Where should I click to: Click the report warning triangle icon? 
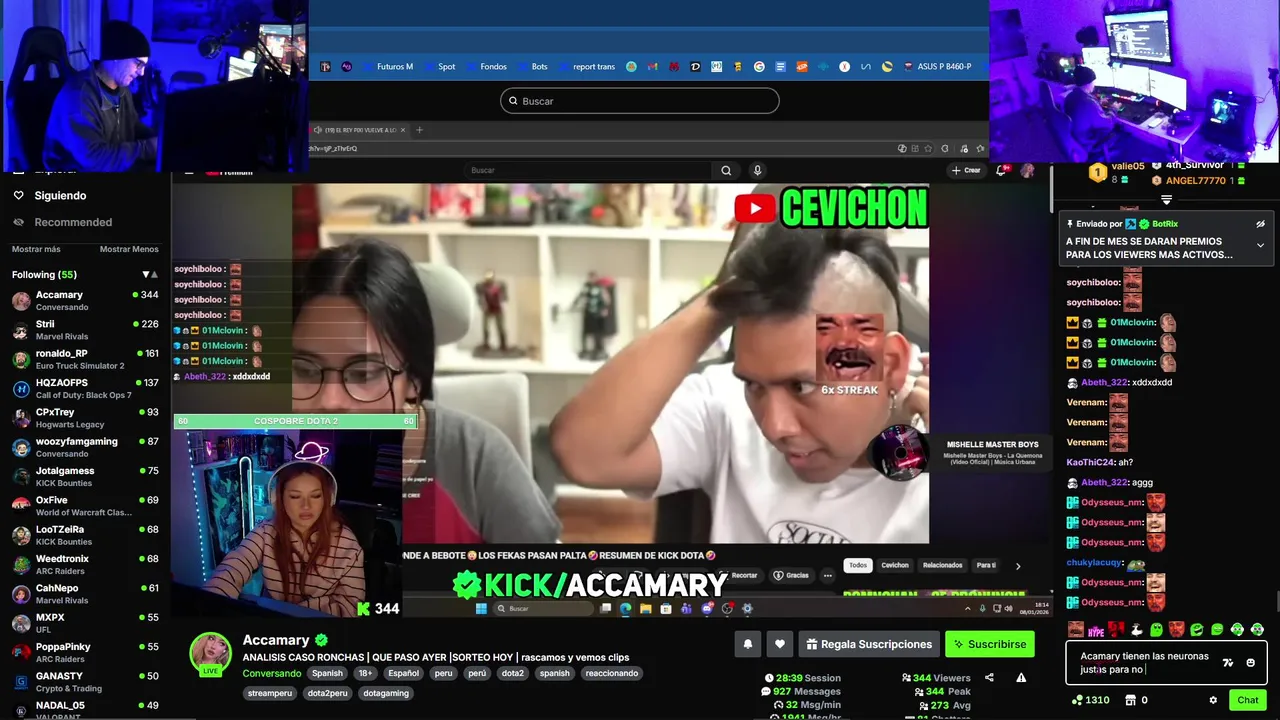1021,677
